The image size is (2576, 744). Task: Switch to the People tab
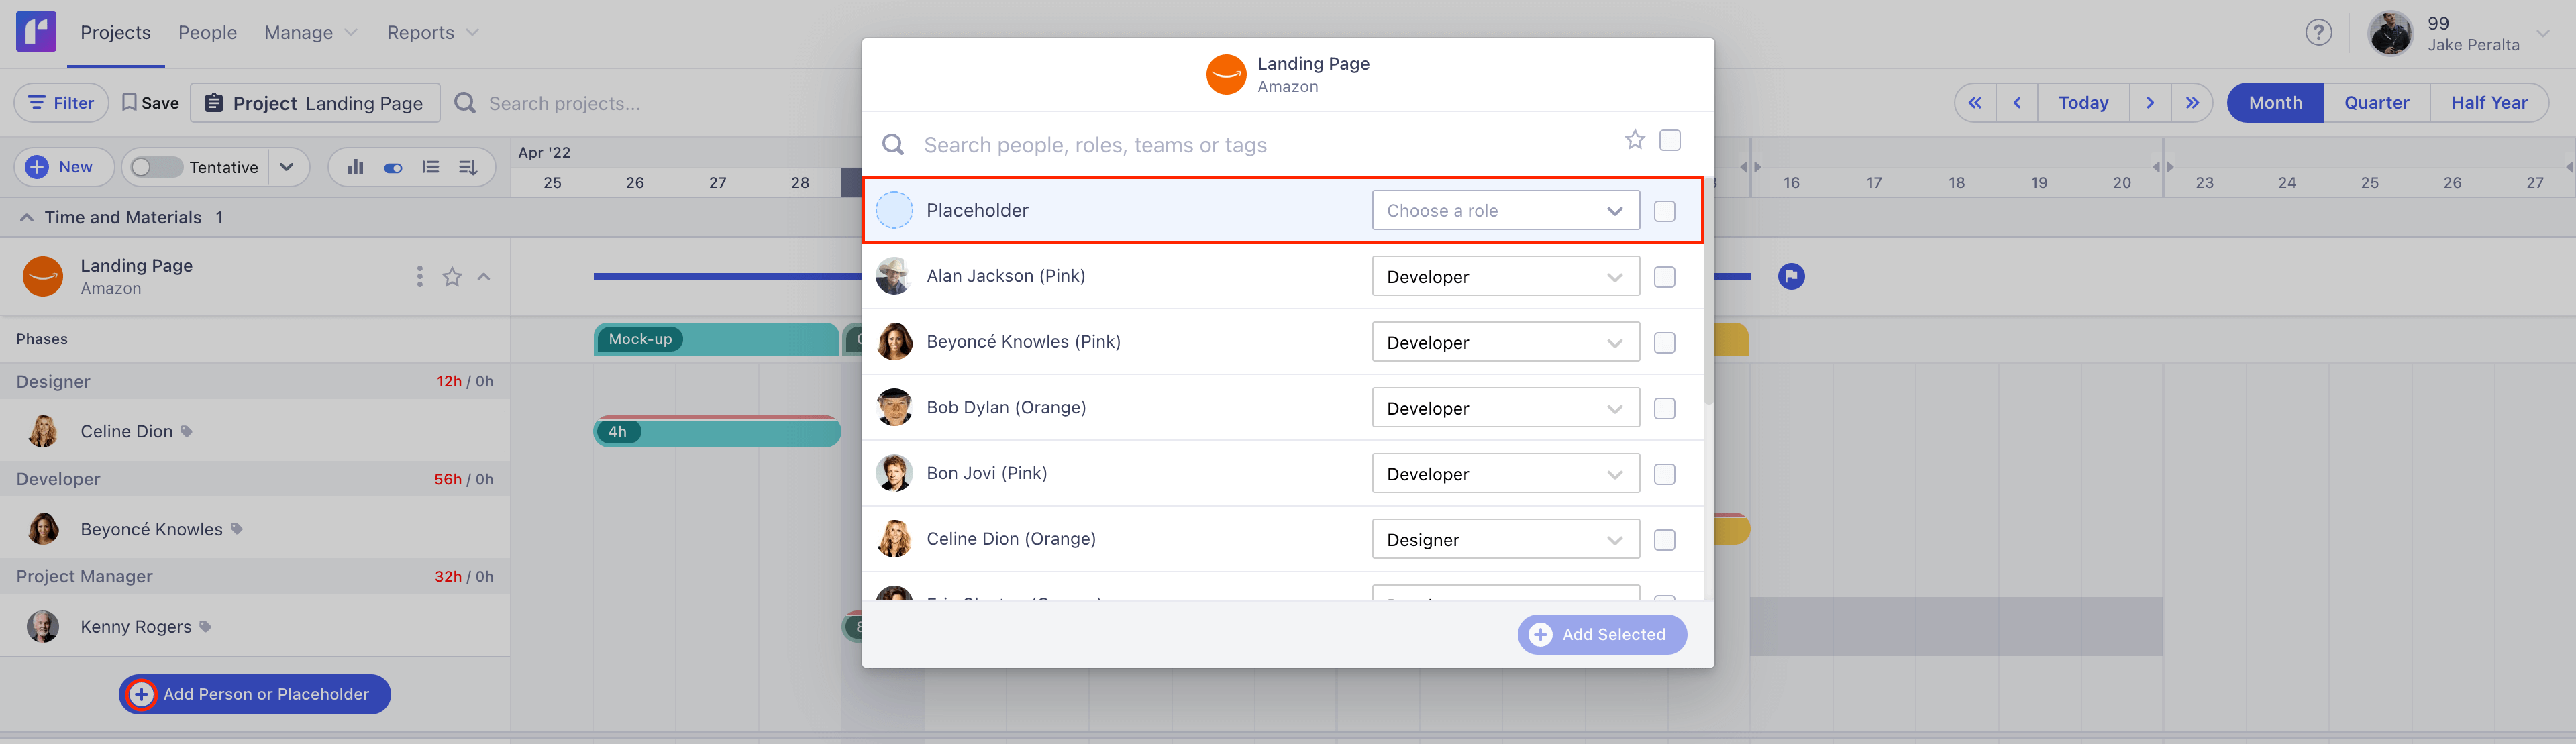[207, 33]
